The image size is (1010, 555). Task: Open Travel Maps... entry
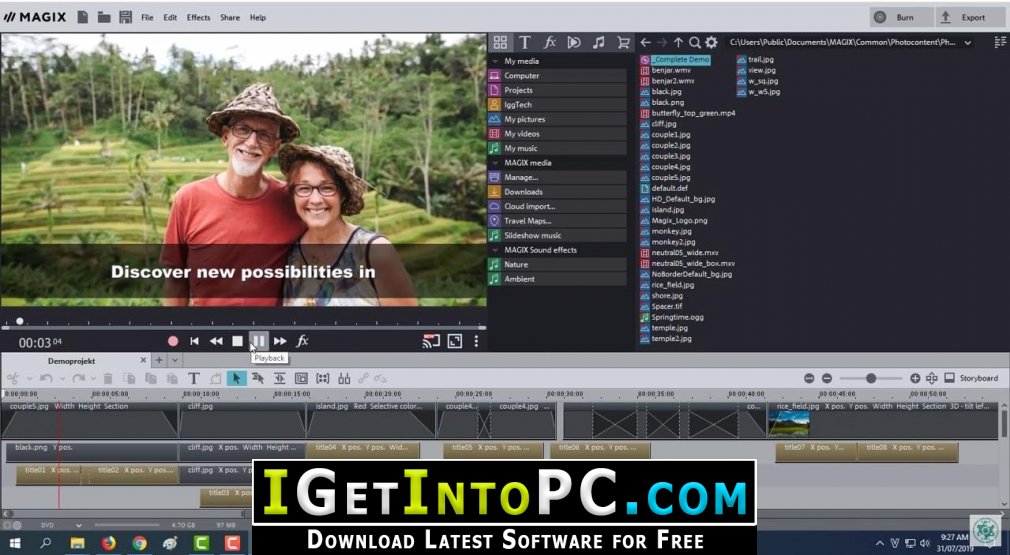557,221
